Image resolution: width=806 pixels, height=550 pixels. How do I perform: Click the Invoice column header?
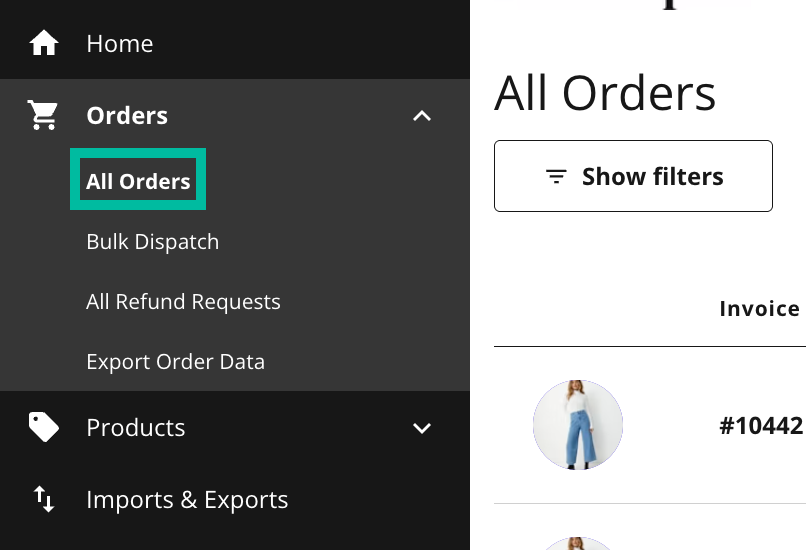pos(760,309)
